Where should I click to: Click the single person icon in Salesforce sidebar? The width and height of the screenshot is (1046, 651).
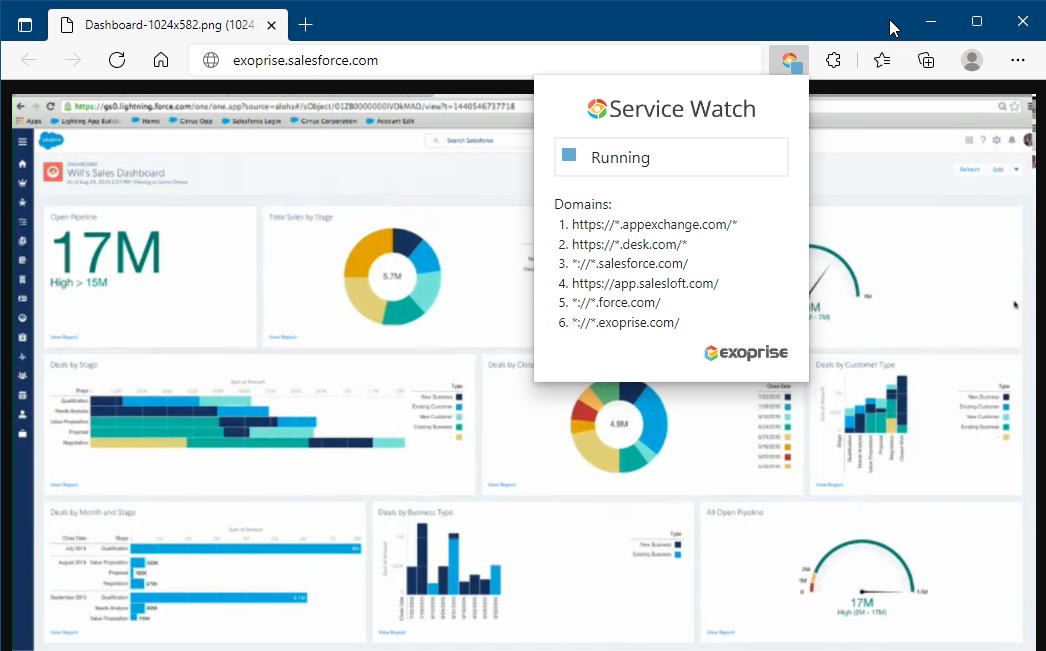point(22,414)
